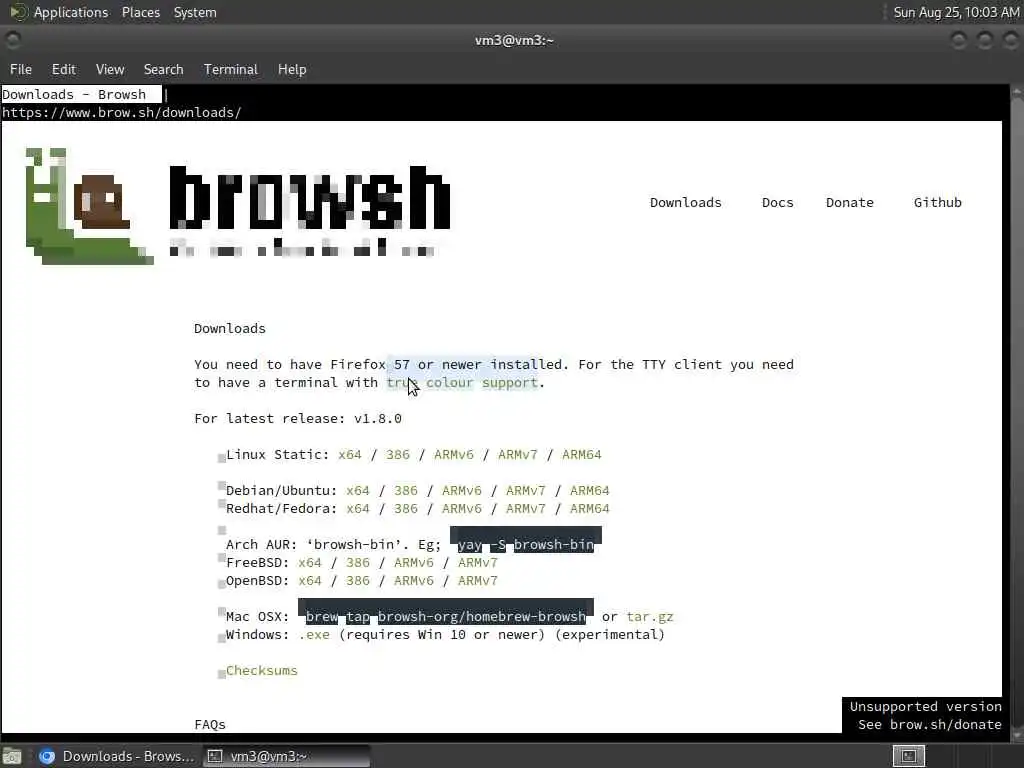This screenshot has width=1024, height=768.
Task: Open the View menu
Action: tap(110, 69)
